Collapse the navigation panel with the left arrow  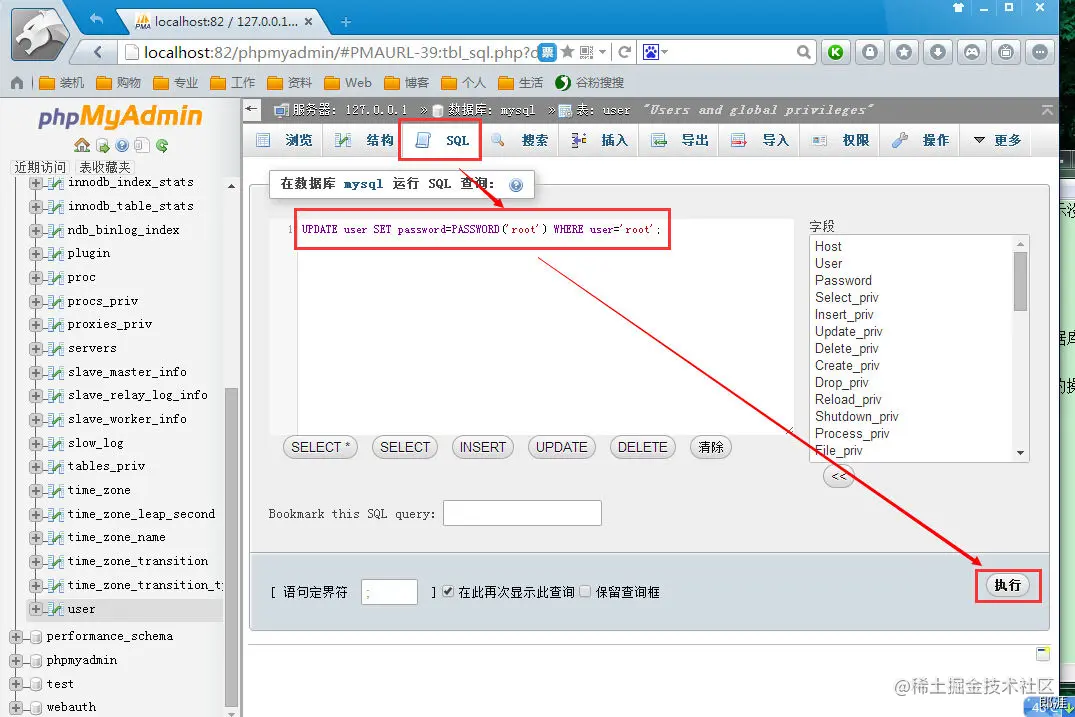[x=252, y=109]
